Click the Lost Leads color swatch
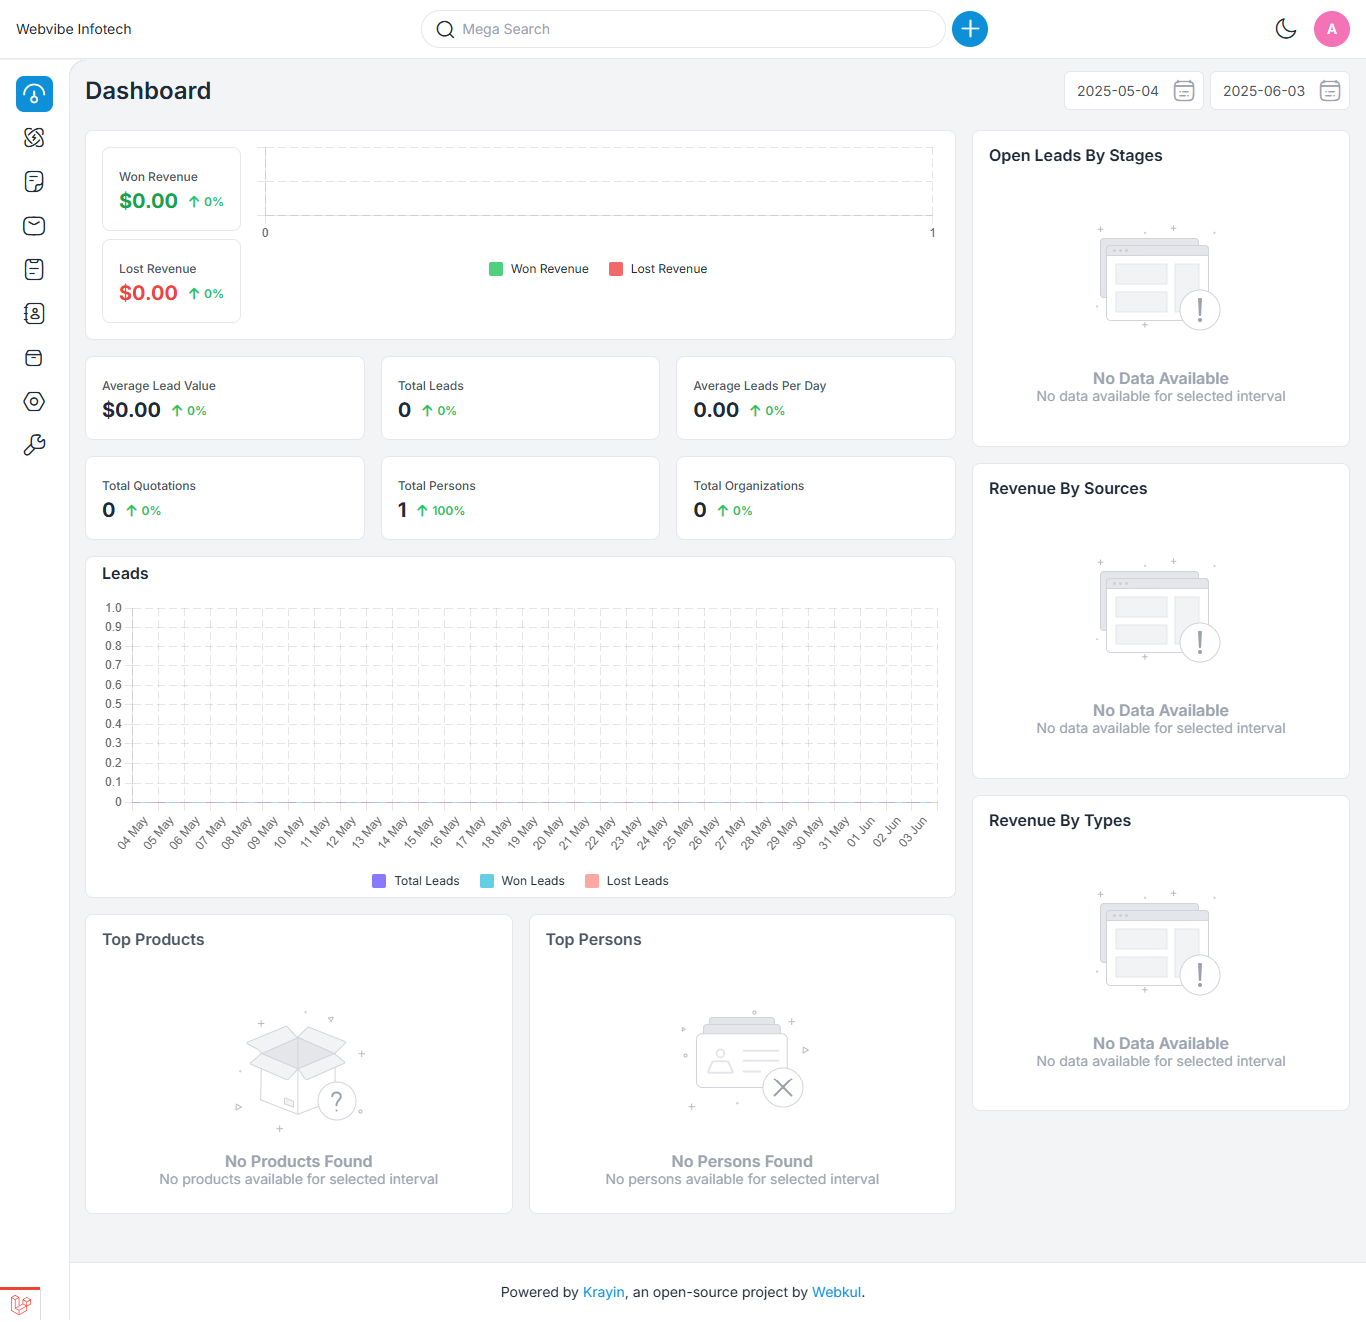Image resolution: width=1366 pixels, height=1322 pixels. [x=592, y=881]
